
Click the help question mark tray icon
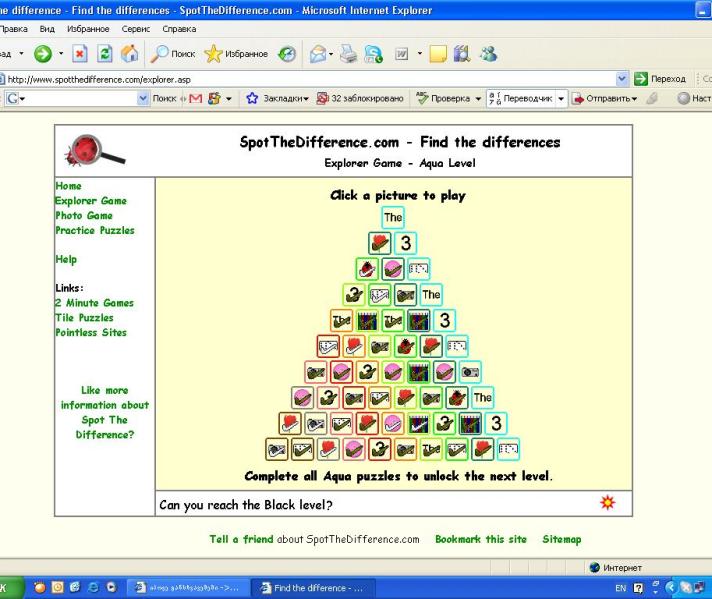(638, 588)
